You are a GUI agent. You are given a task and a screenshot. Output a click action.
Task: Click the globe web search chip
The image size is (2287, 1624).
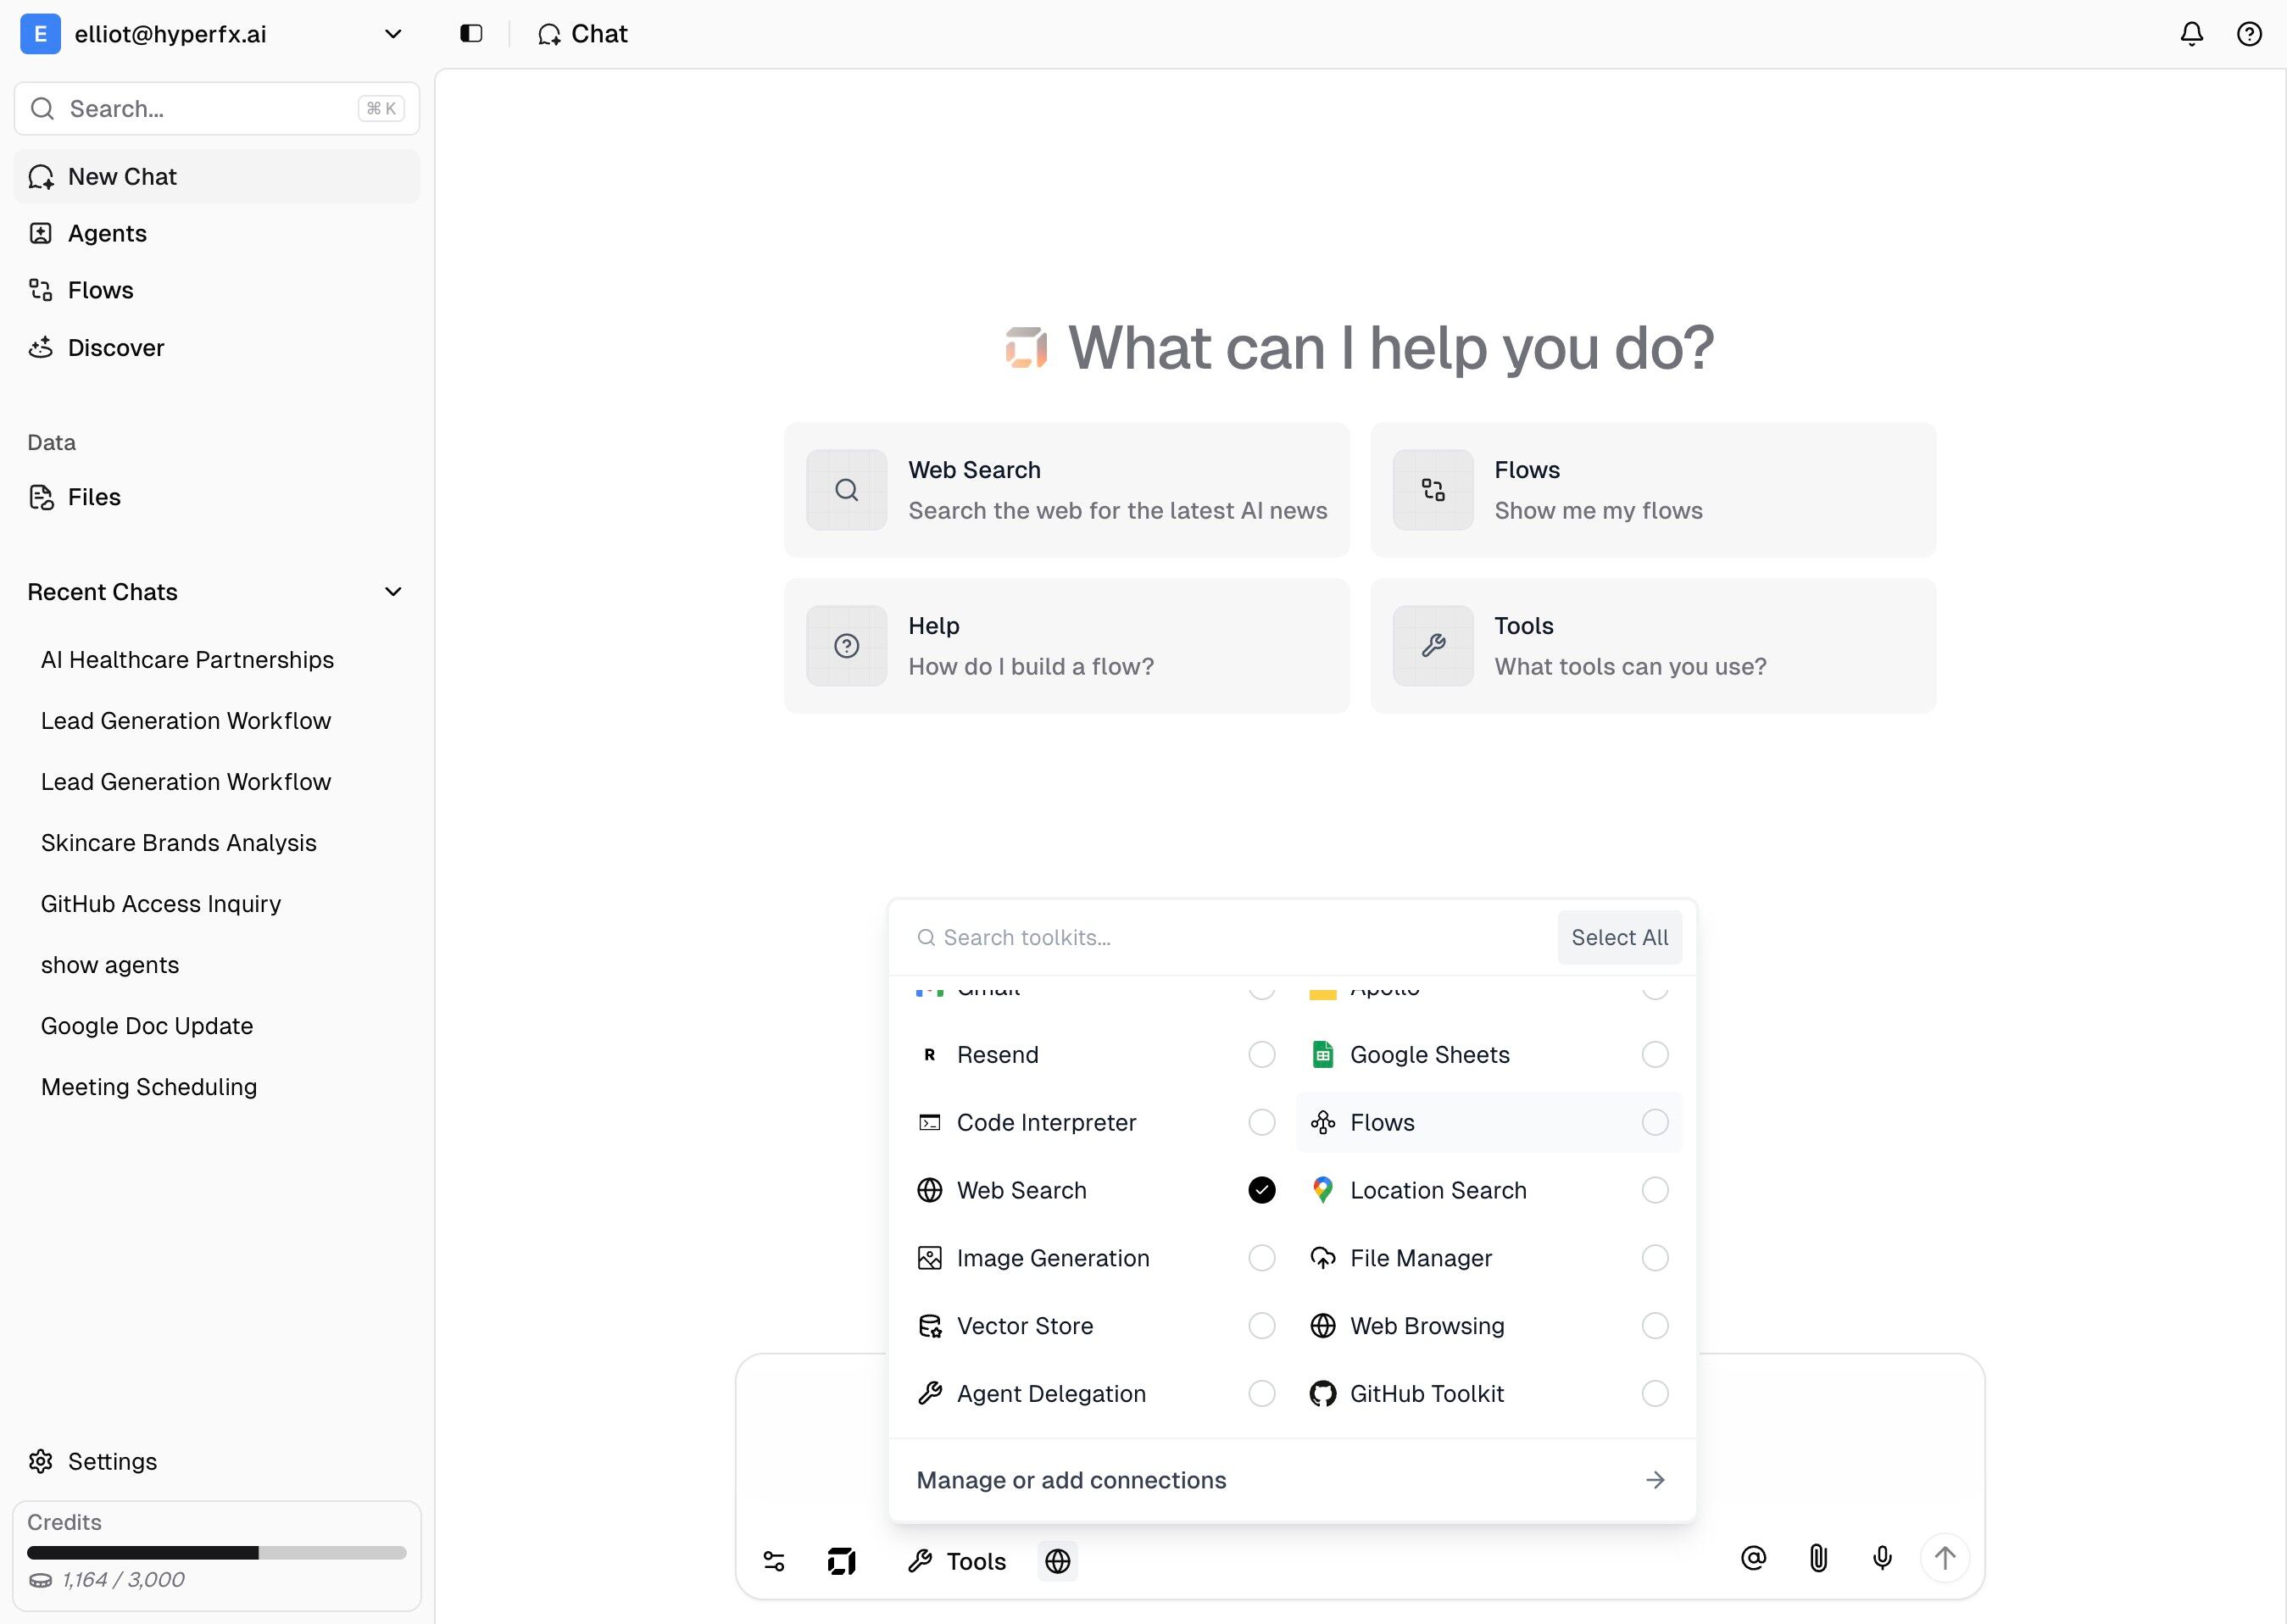[x=1057, y=1561]
